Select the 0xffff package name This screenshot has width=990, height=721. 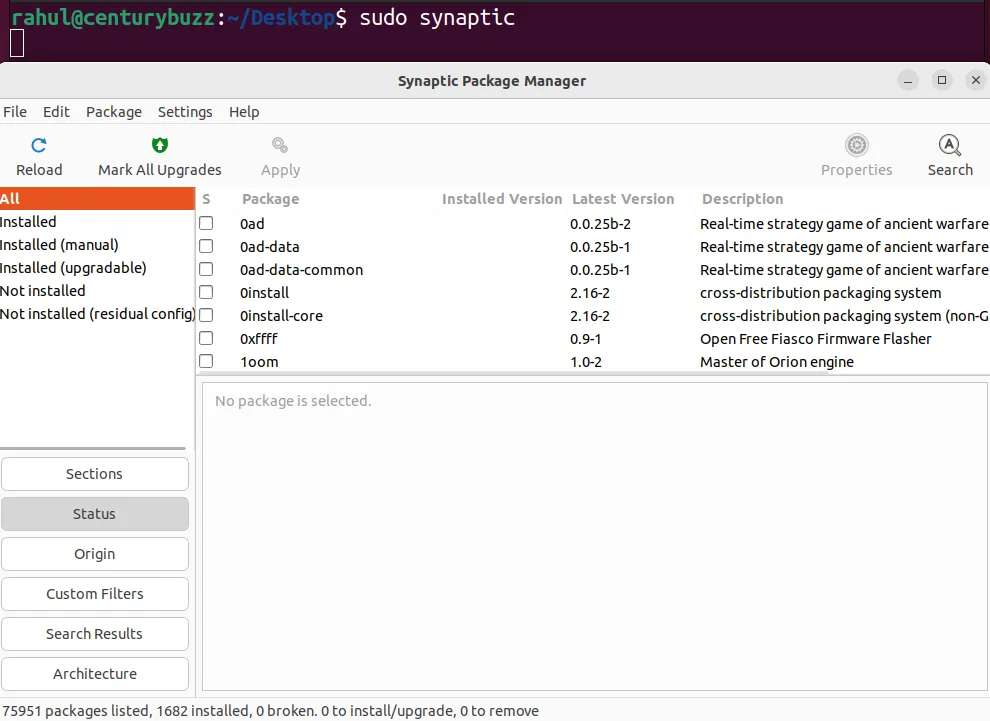pyautogui.click(x=259, y=339)
